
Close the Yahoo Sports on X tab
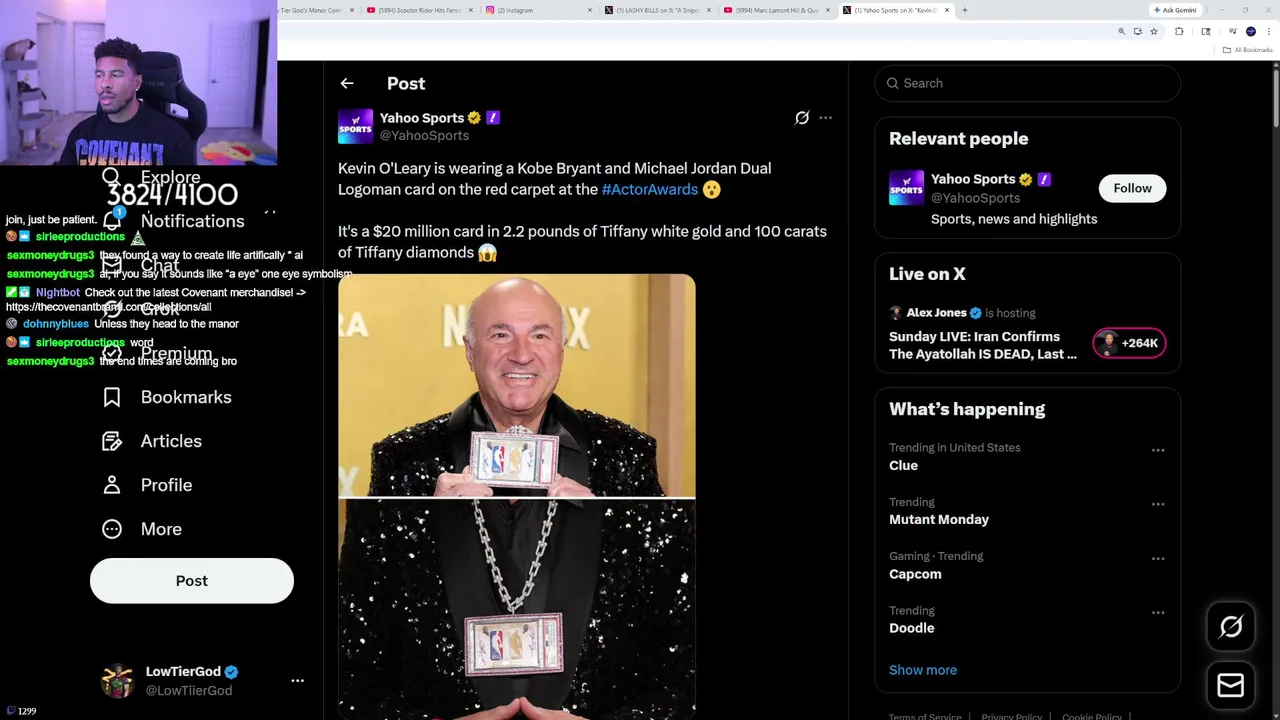pos(947,10)
